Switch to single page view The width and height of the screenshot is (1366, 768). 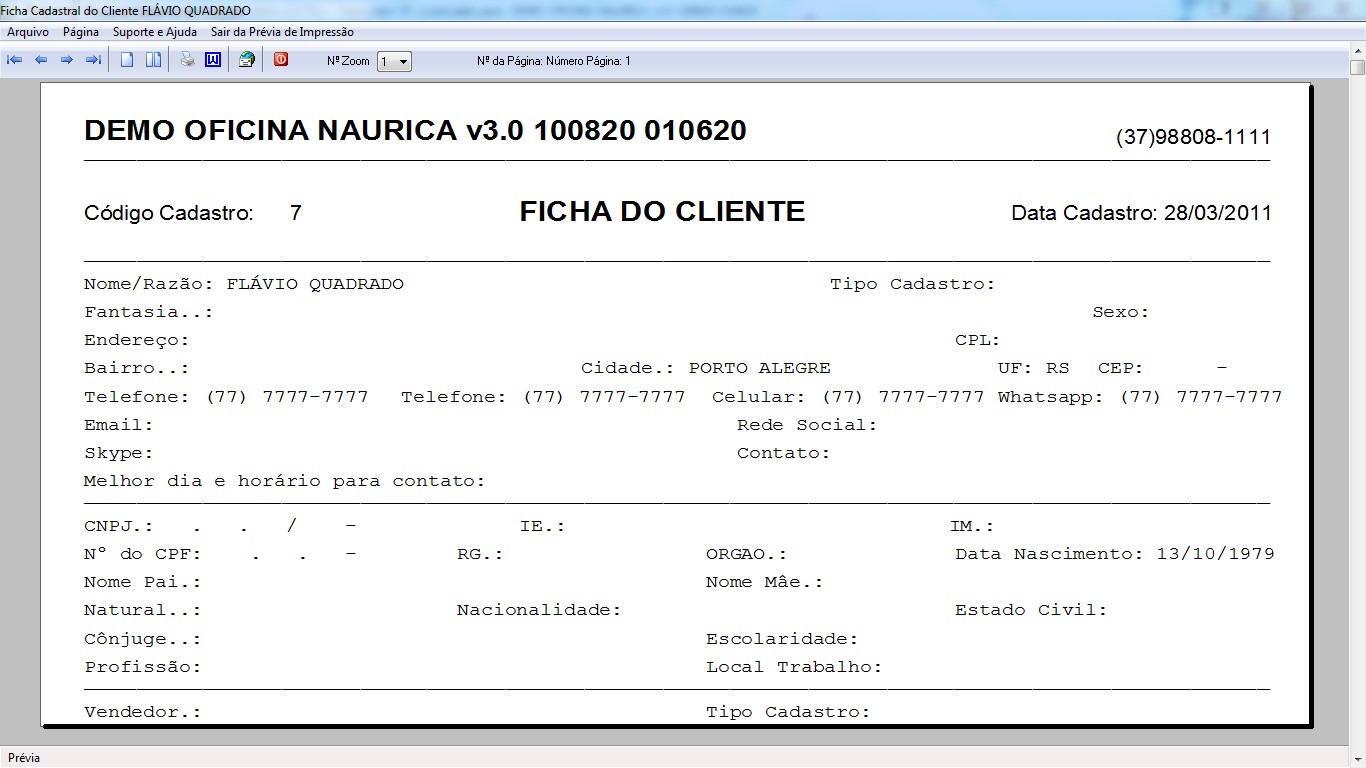tap(127, 60)
